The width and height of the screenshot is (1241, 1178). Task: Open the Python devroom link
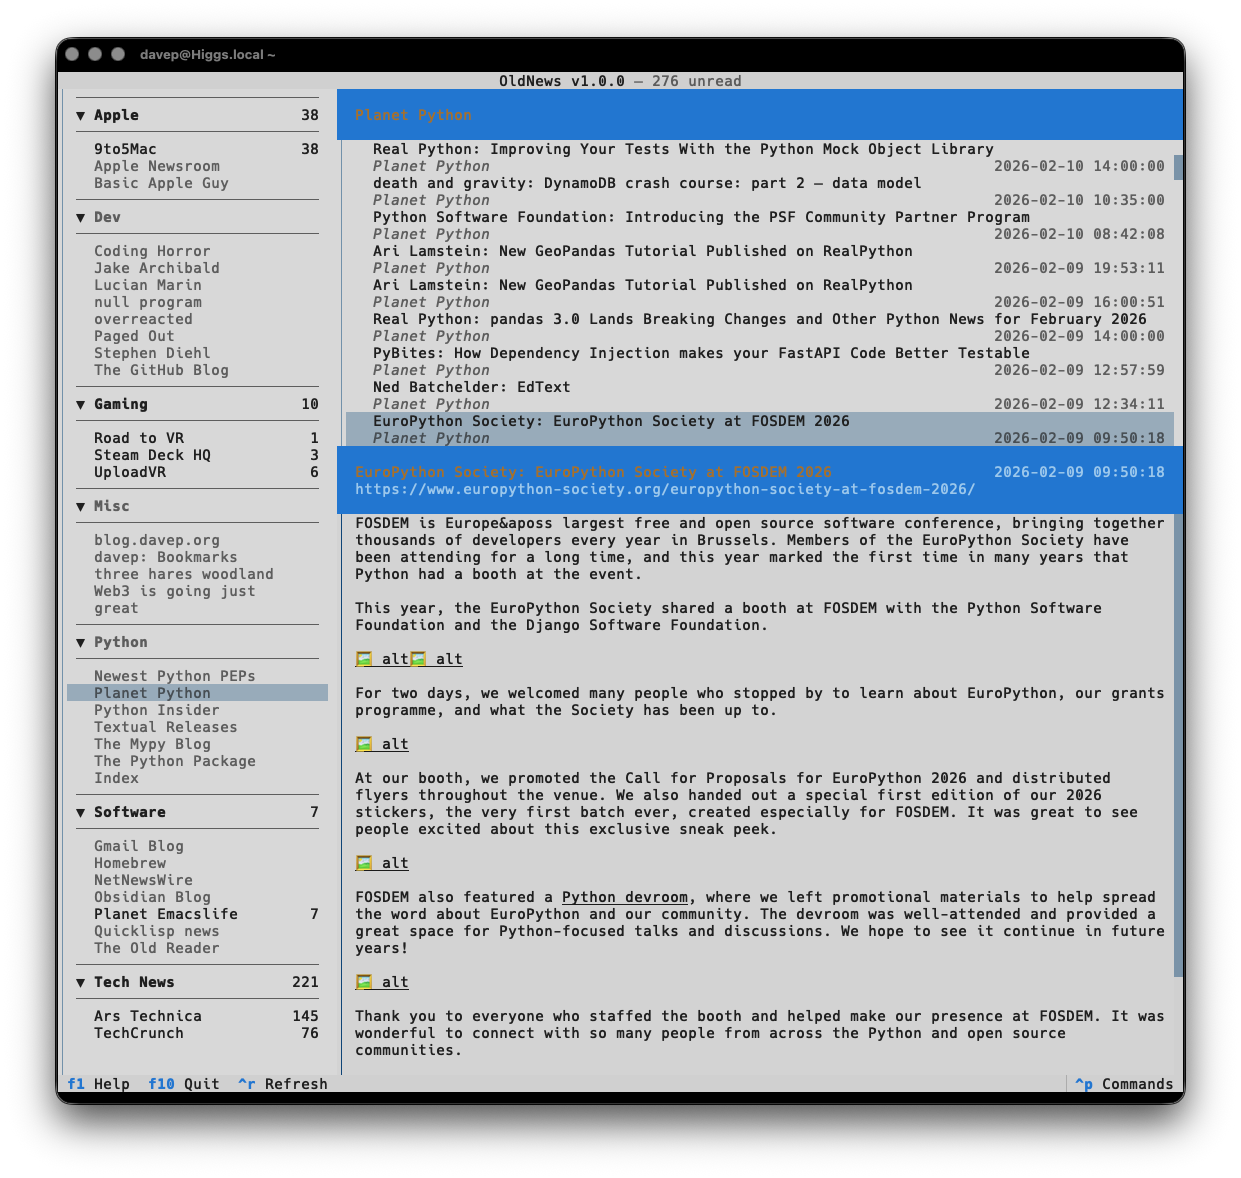pyautogui.click(x=624, y=898)
